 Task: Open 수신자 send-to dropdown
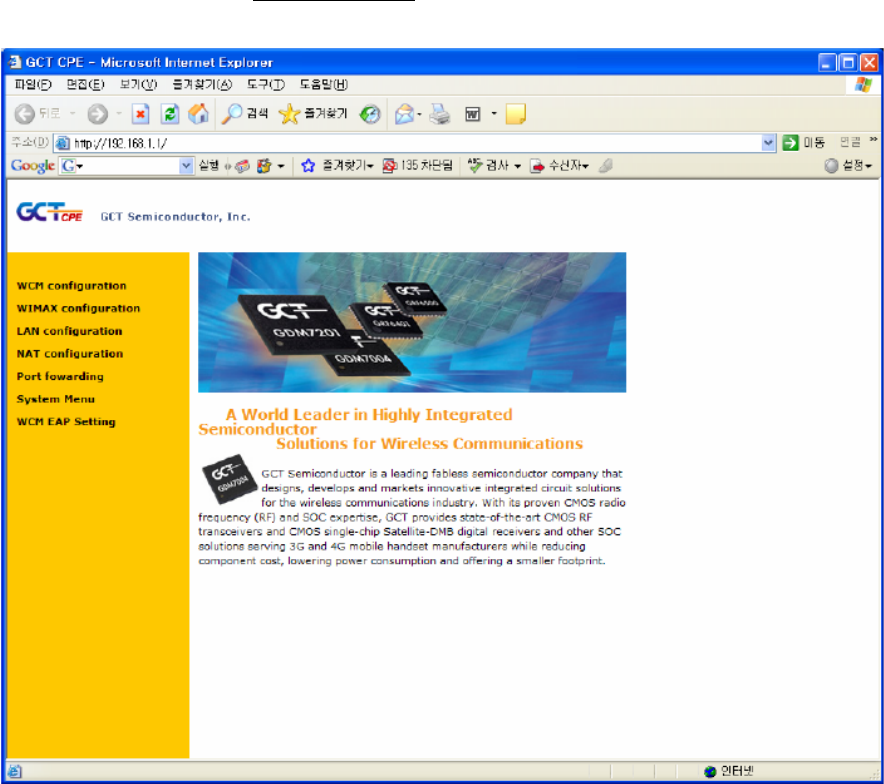(x=559, y=166)
